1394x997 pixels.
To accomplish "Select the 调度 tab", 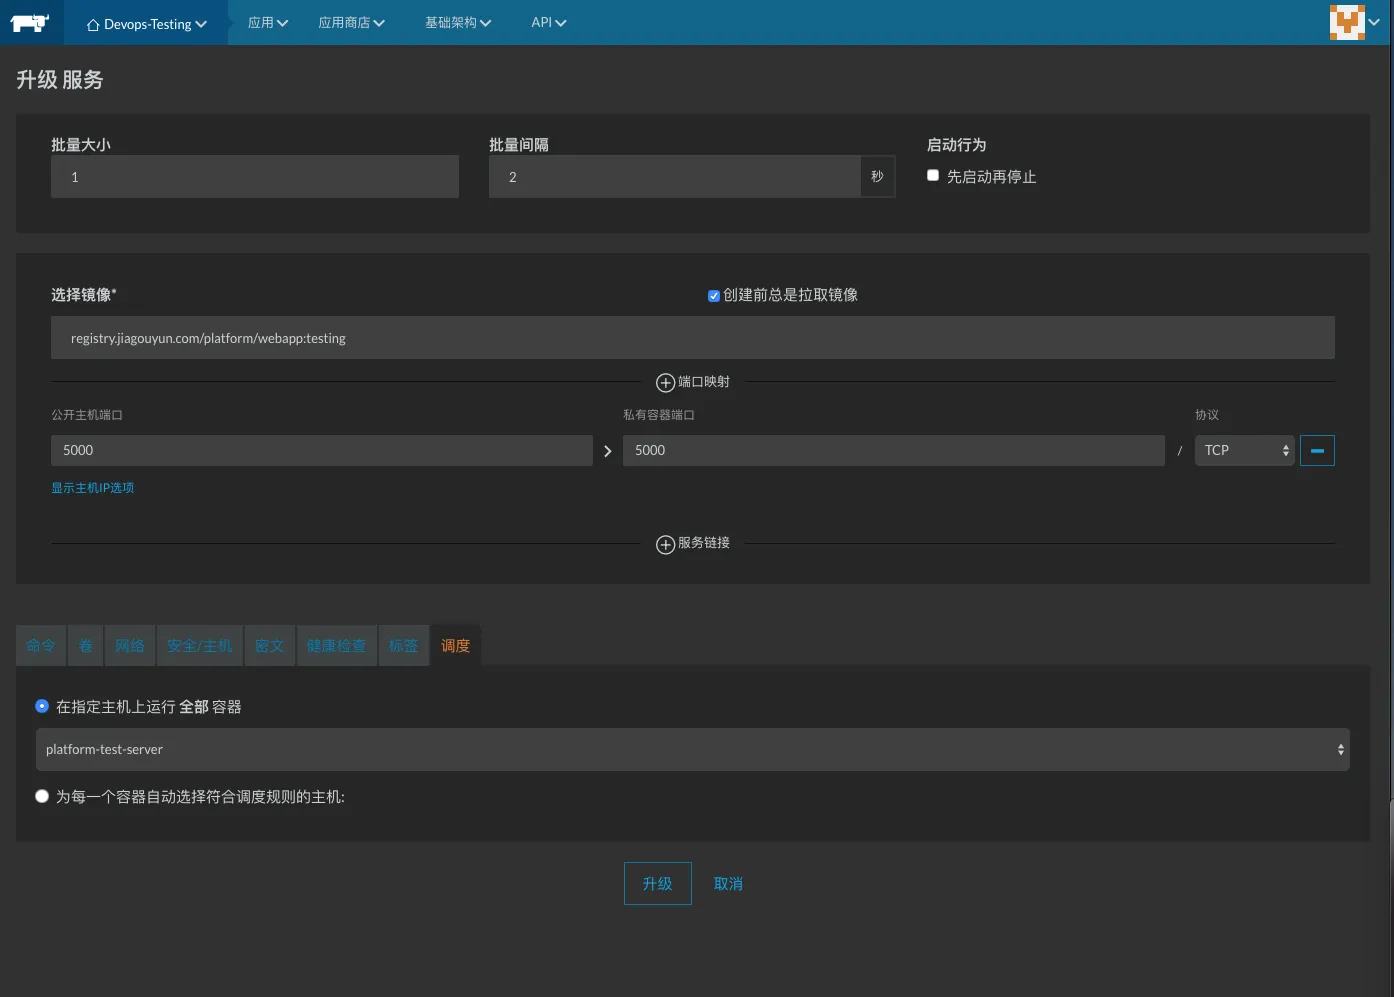I will [x=456, y=646].
